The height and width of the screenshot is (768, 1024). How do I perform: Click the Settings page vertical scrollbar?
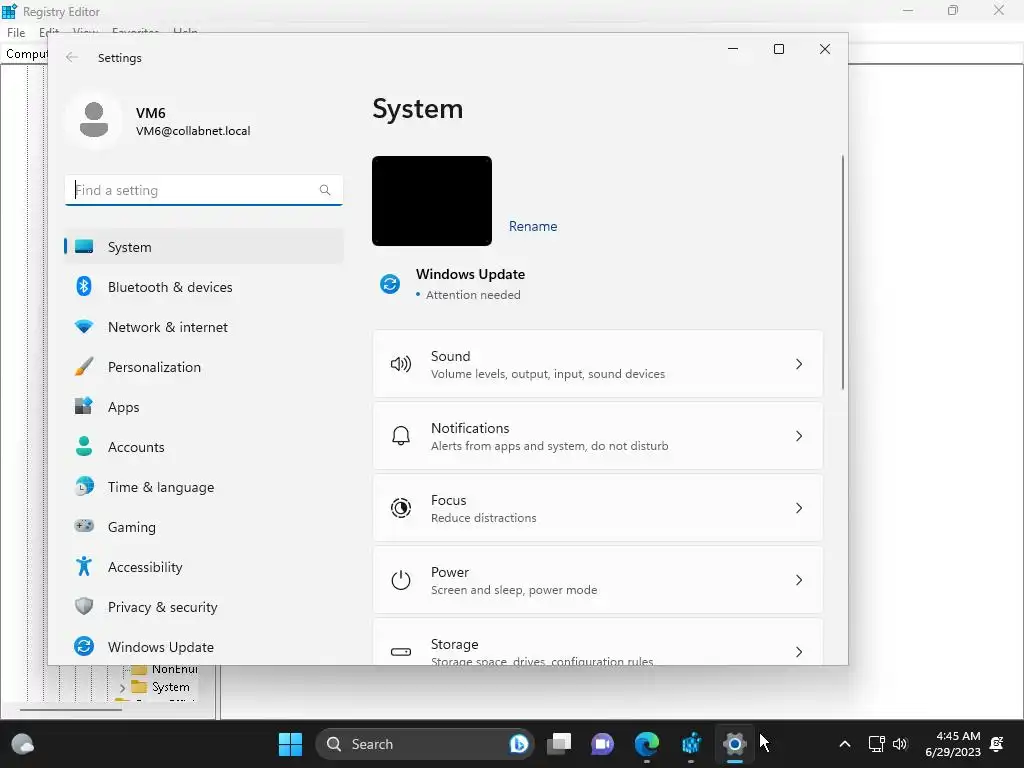click(842, 272)
